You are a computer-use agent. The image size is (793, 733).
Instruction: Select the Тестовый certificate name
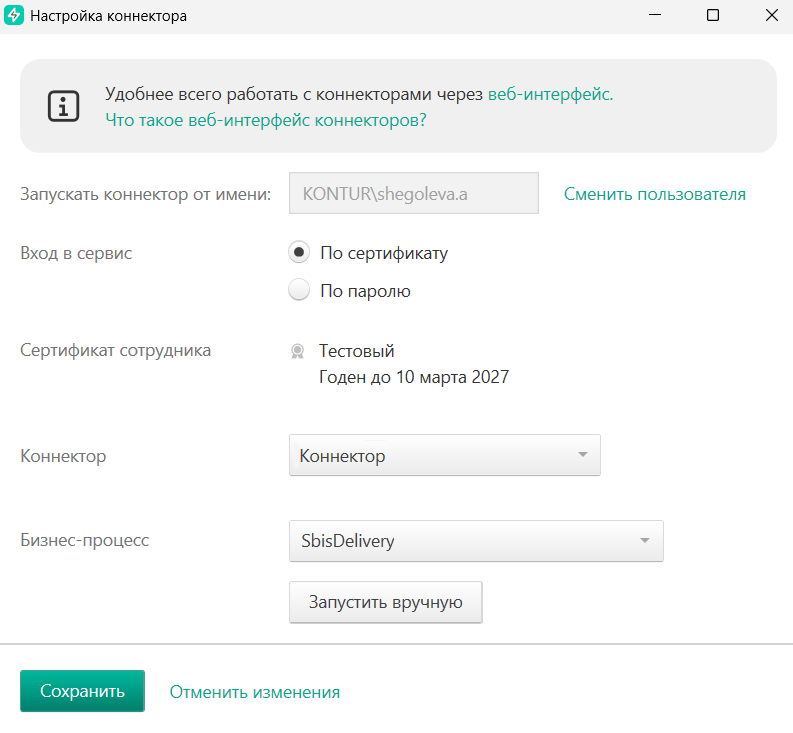356,351
